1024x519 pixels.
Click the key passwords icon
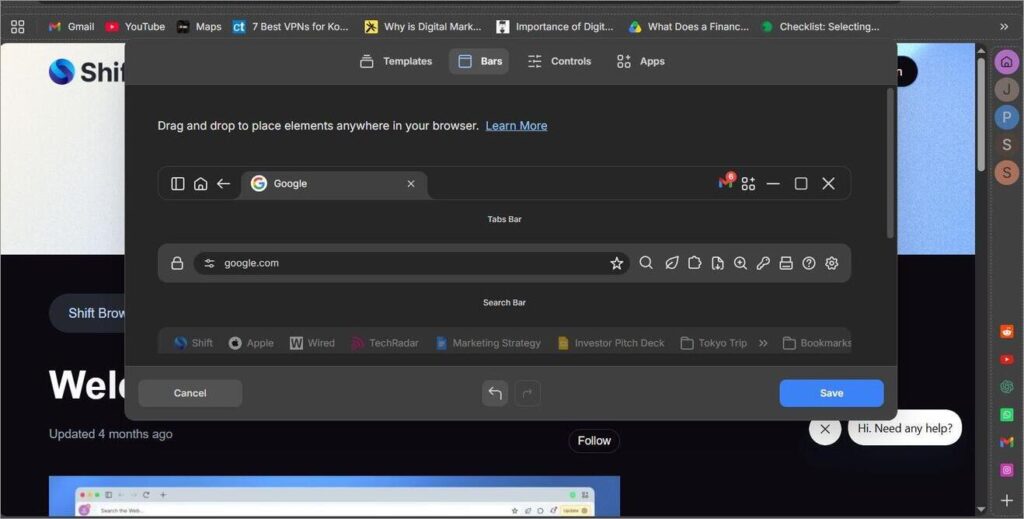763,263
